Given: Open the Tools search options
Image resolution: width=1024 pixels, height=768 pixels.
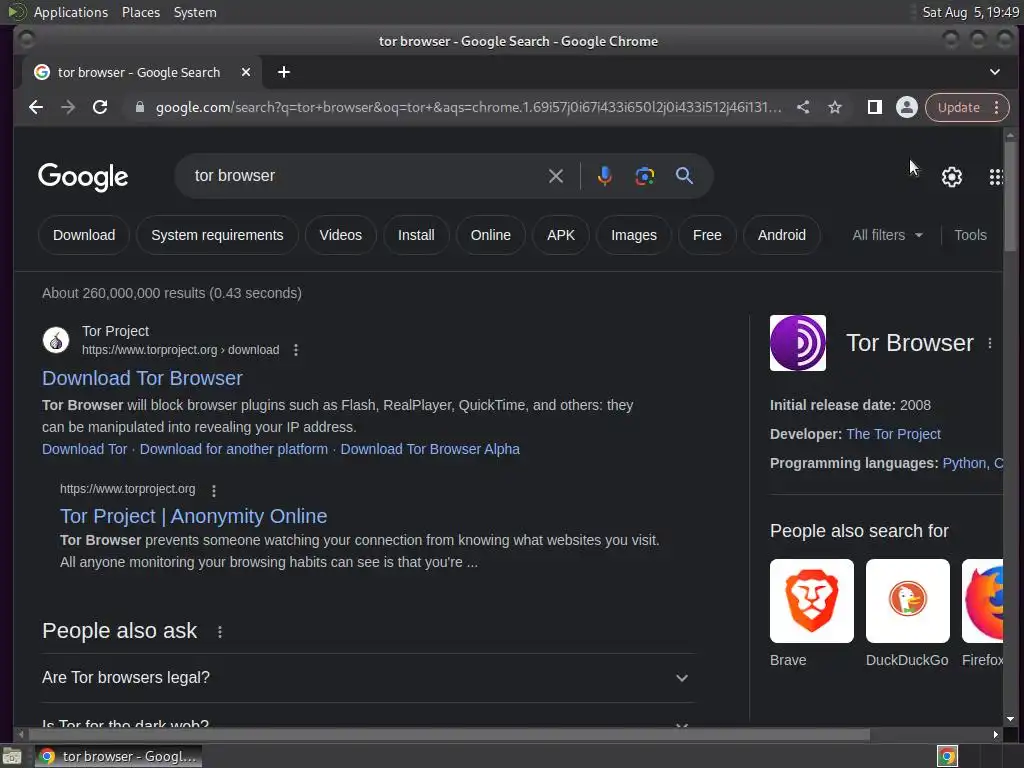Looking at the screenshot, I should (970, 235).
